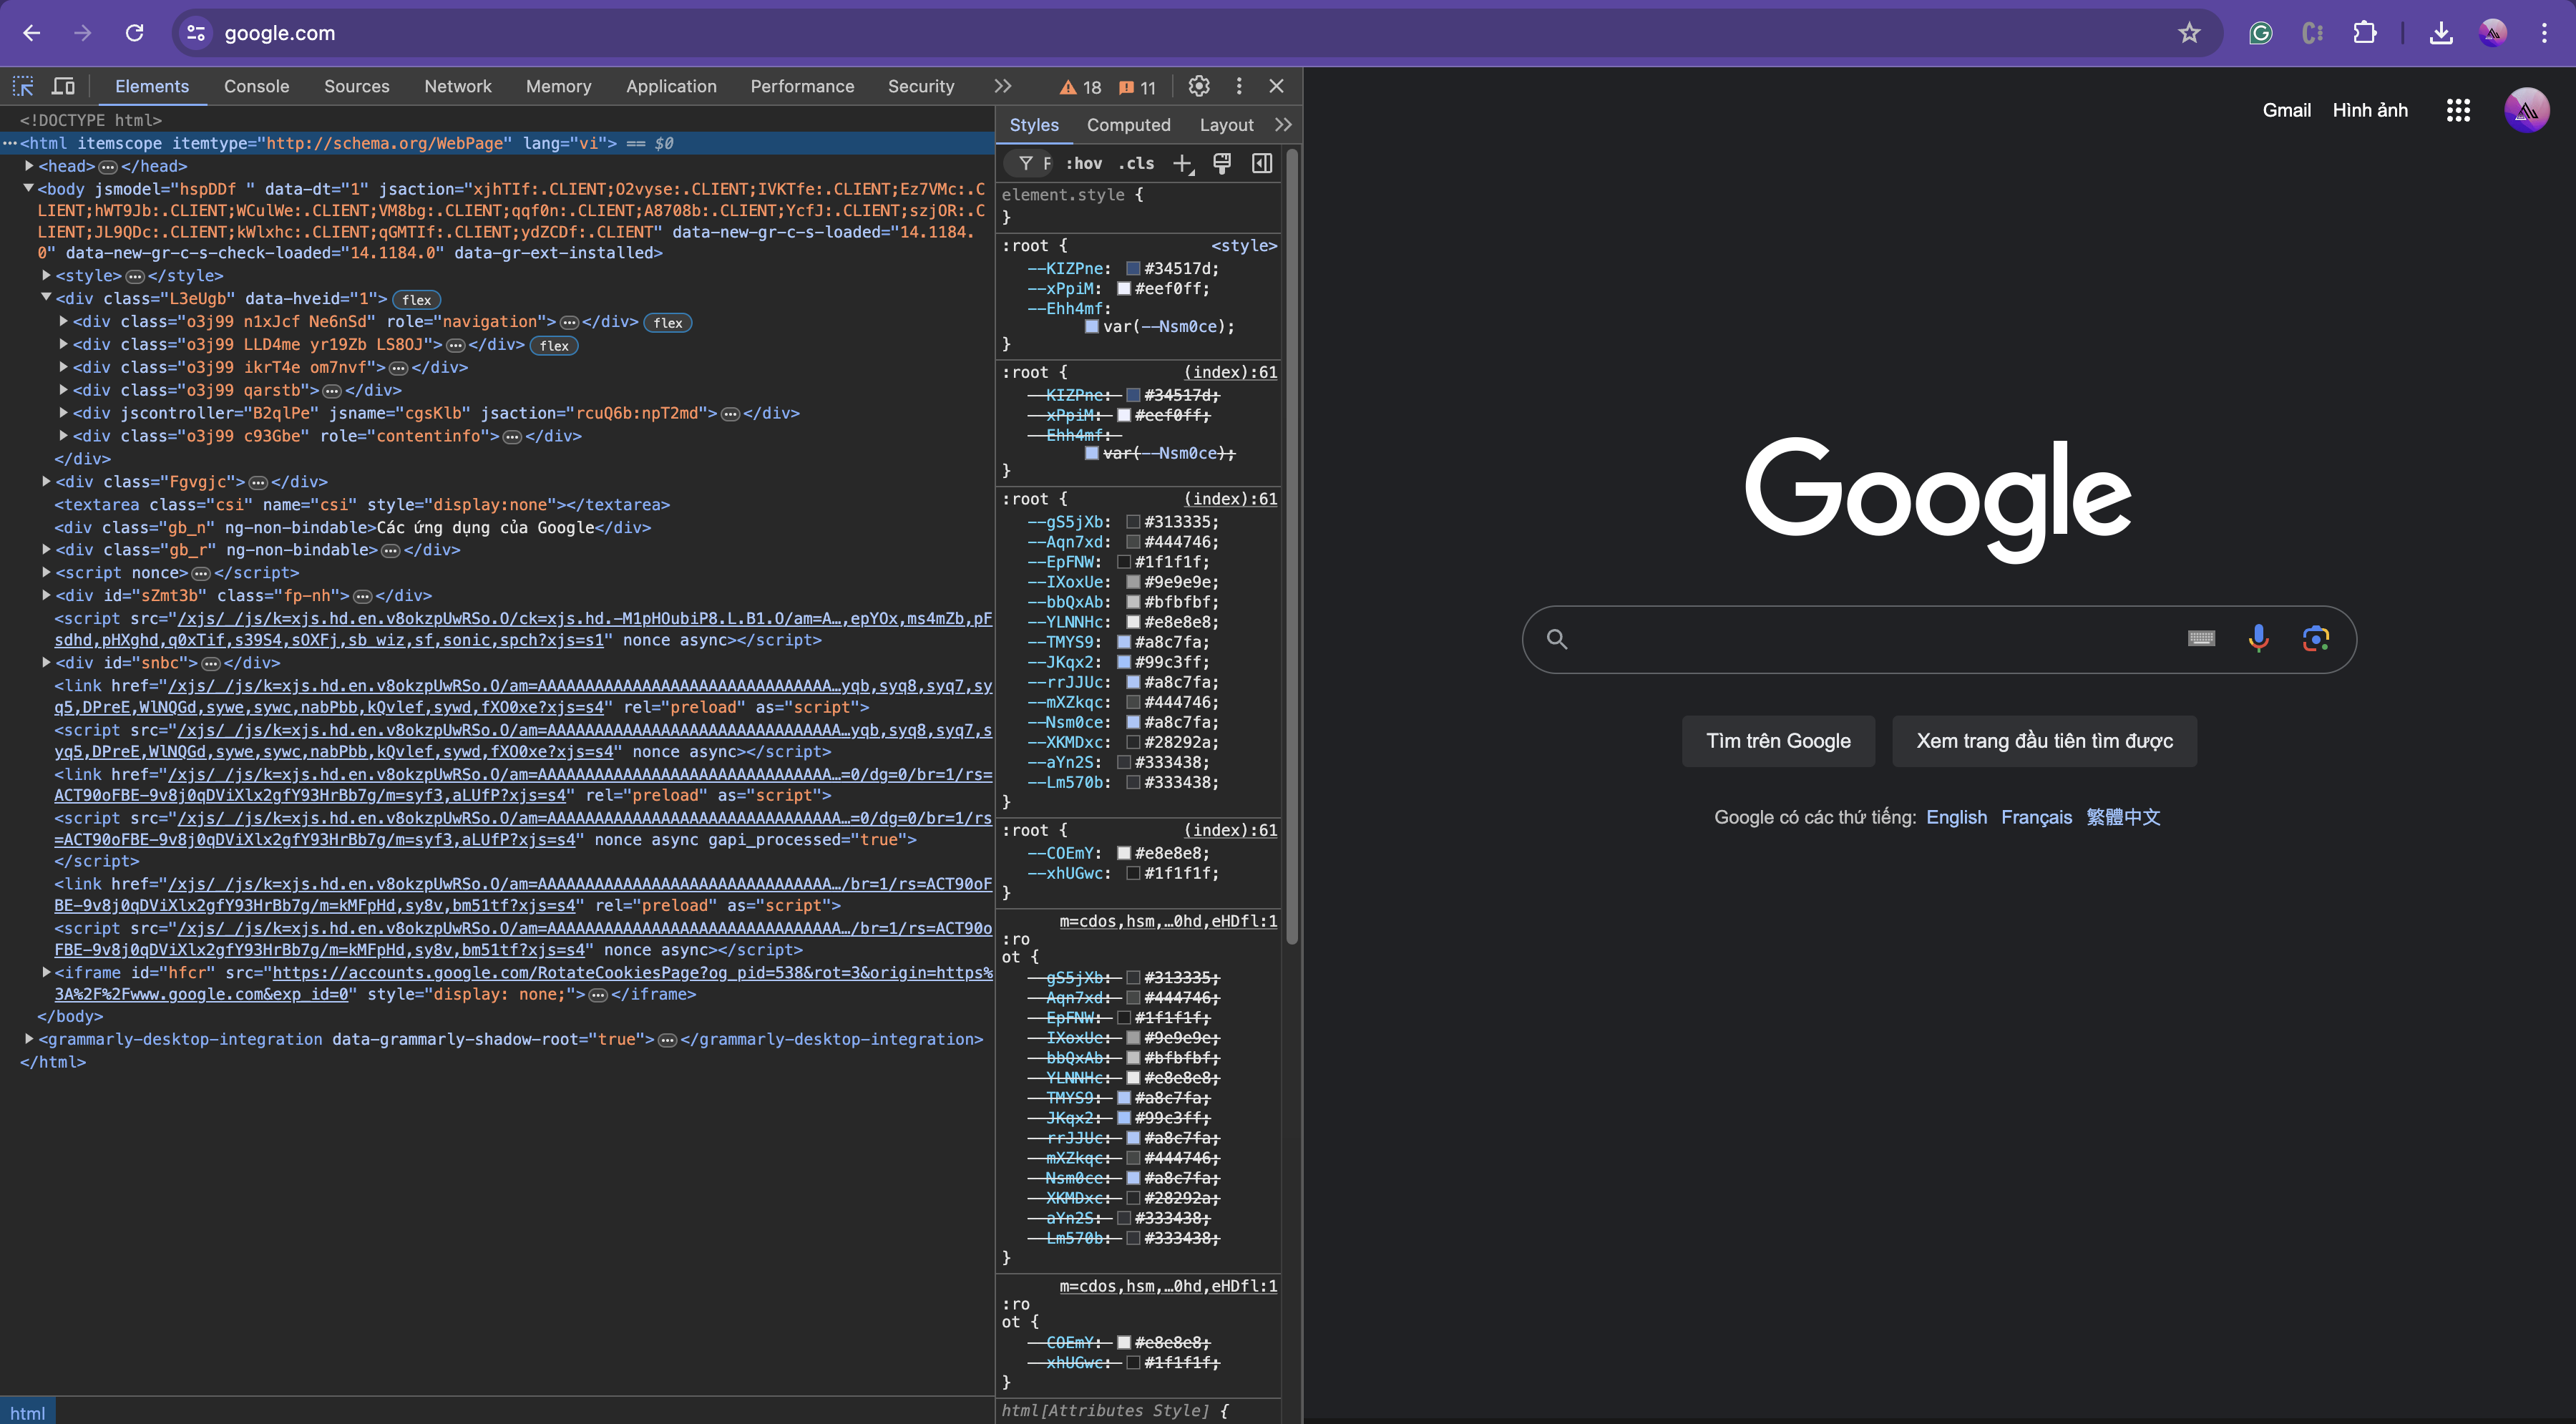Toggle the .cls class editor
This screenshot has width=2576, height=1424.
pyautogui.click(x=1136, y=163)
